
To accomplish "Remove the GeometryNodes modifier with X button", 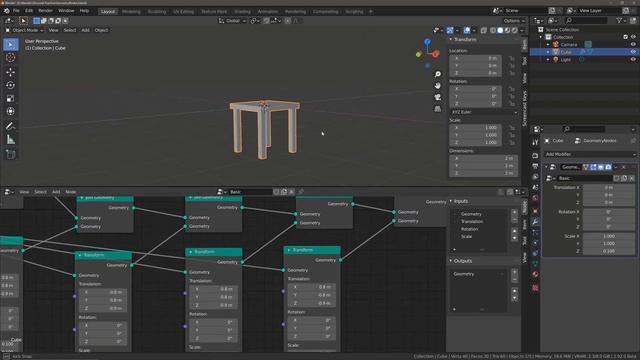I will [623, 167].
